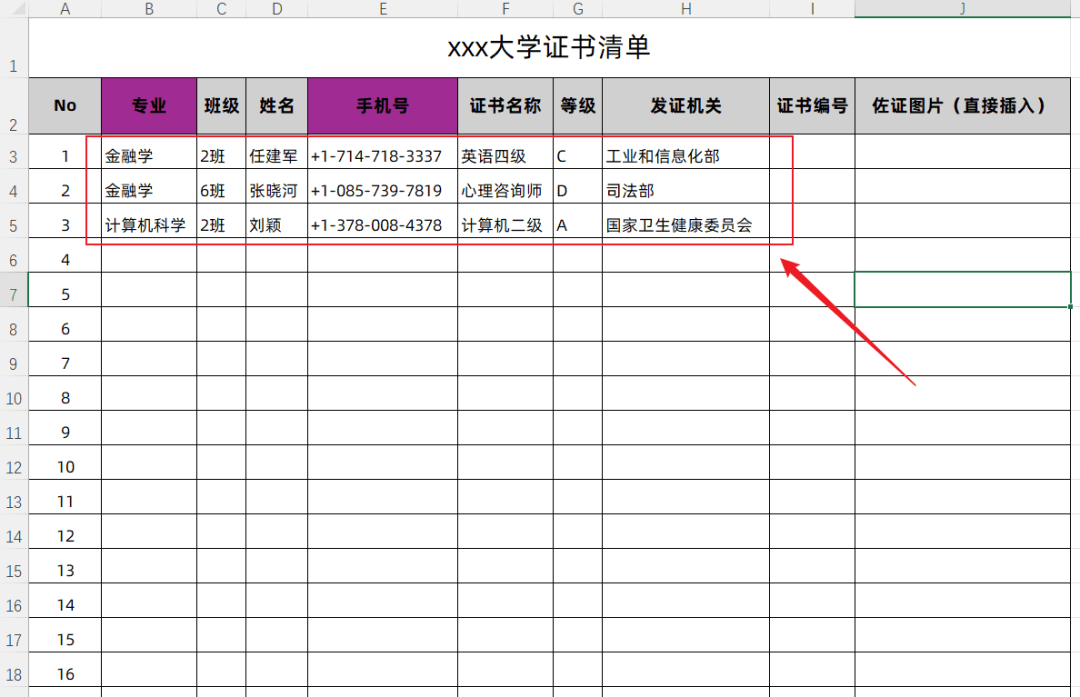The width and height of the screenshot is (1080, 697).
Task: Select cell containing 心理咨询师
Action: [x=503, y=191]
